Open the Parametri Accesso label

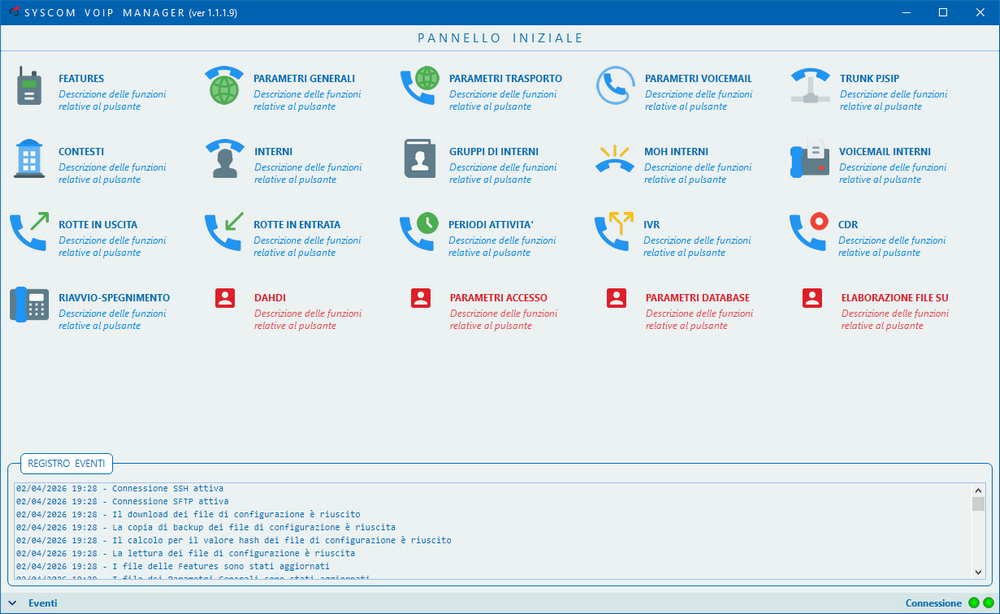click(x=498, y=298)
